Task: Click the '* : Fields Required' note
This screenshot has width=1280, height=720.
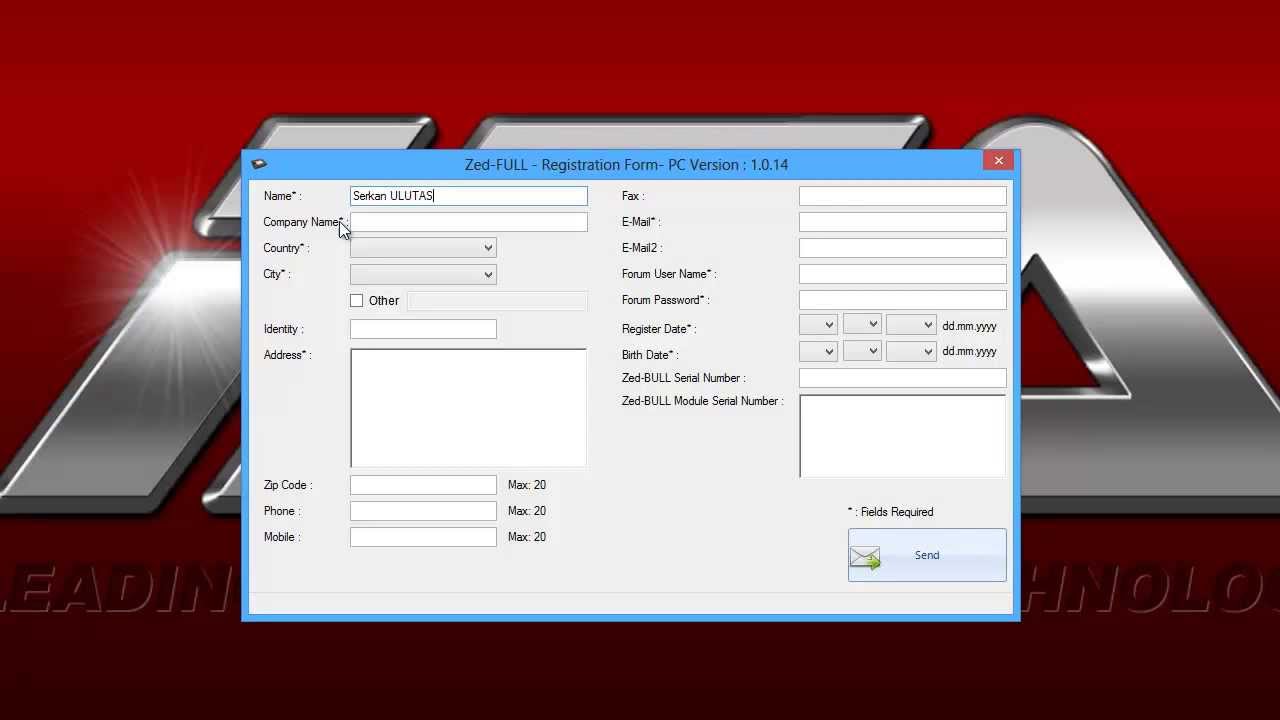Action: 890,512
